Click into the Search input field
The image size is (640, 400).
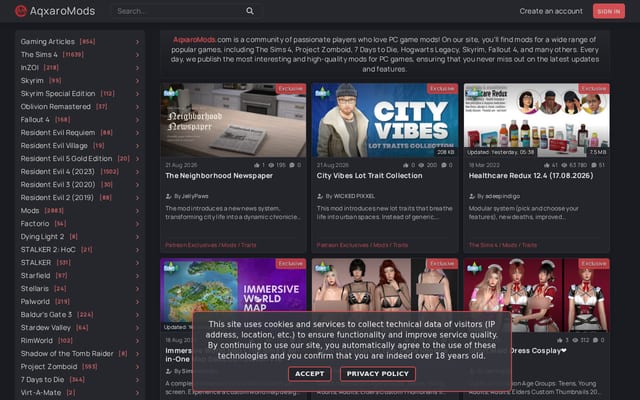(x=180, y=11)
